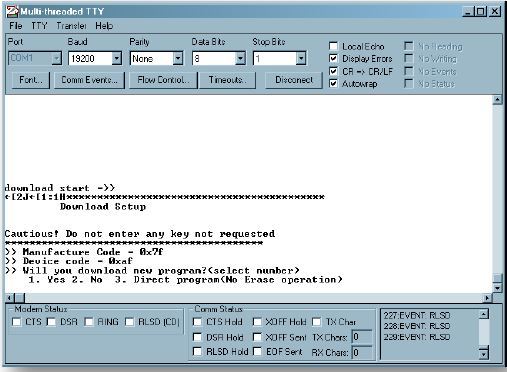Image resolution: width=507 pixels, height=372 pixels.
Task: Click the CTS Hold checkbox
Action: click(x=197, y=322)
